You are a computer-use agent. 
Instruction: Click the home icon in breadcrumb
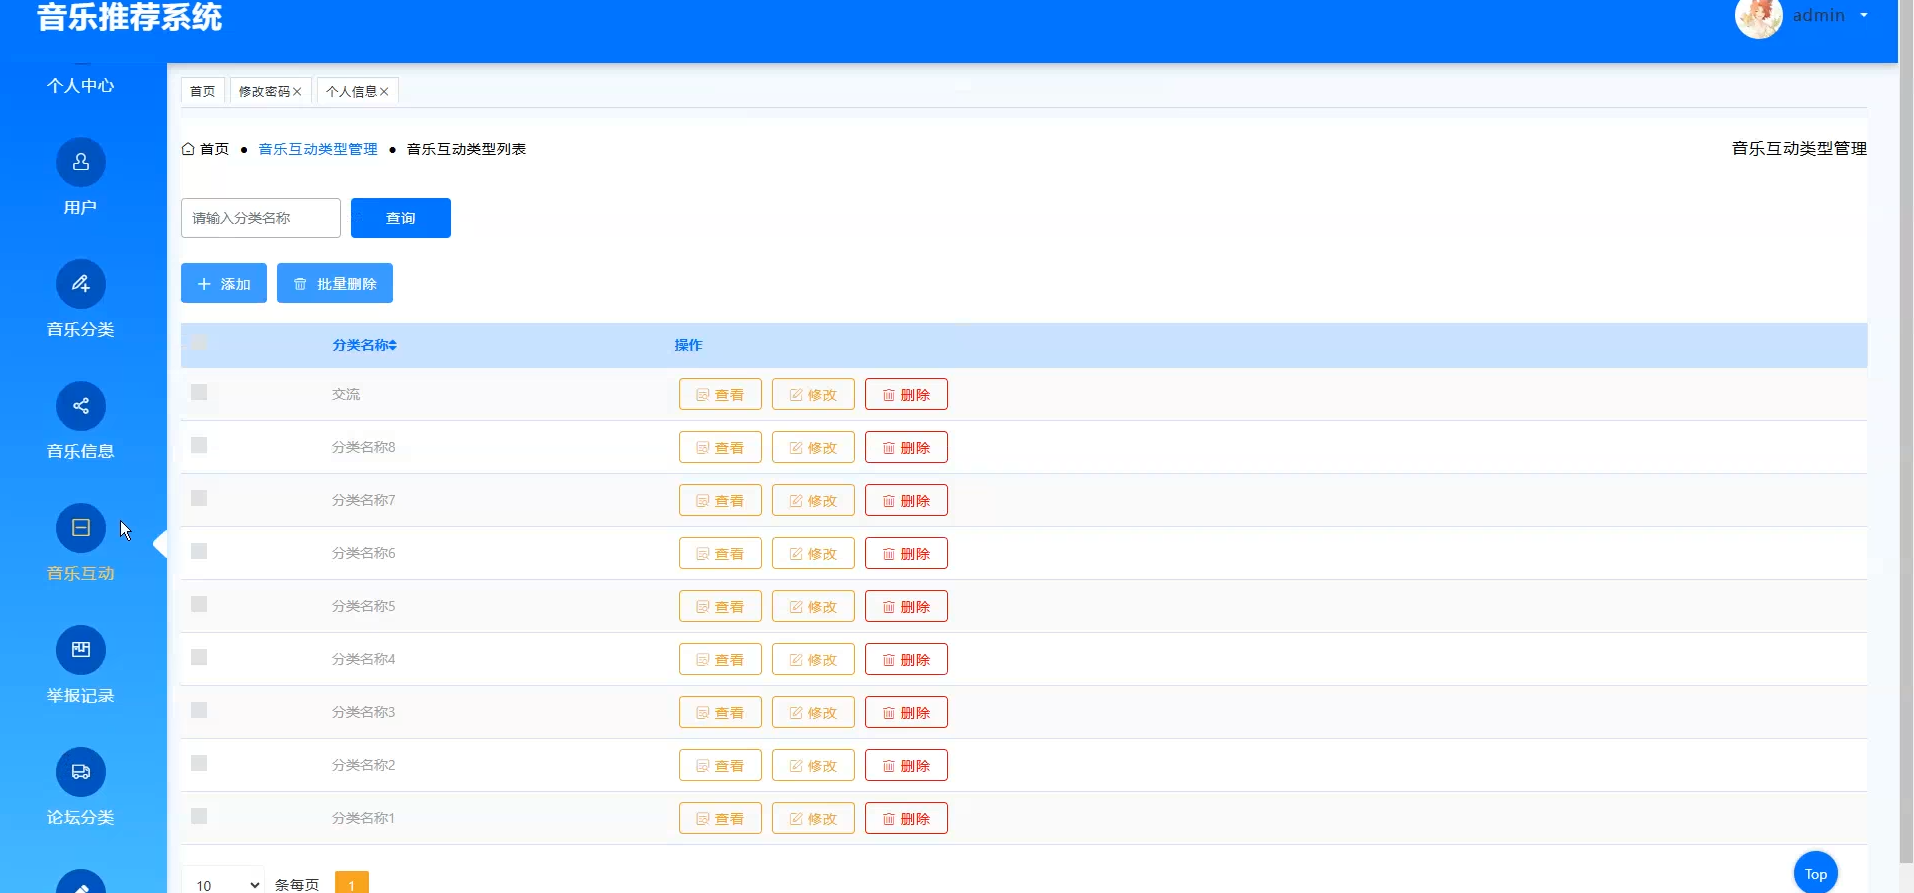coord(188,149)
